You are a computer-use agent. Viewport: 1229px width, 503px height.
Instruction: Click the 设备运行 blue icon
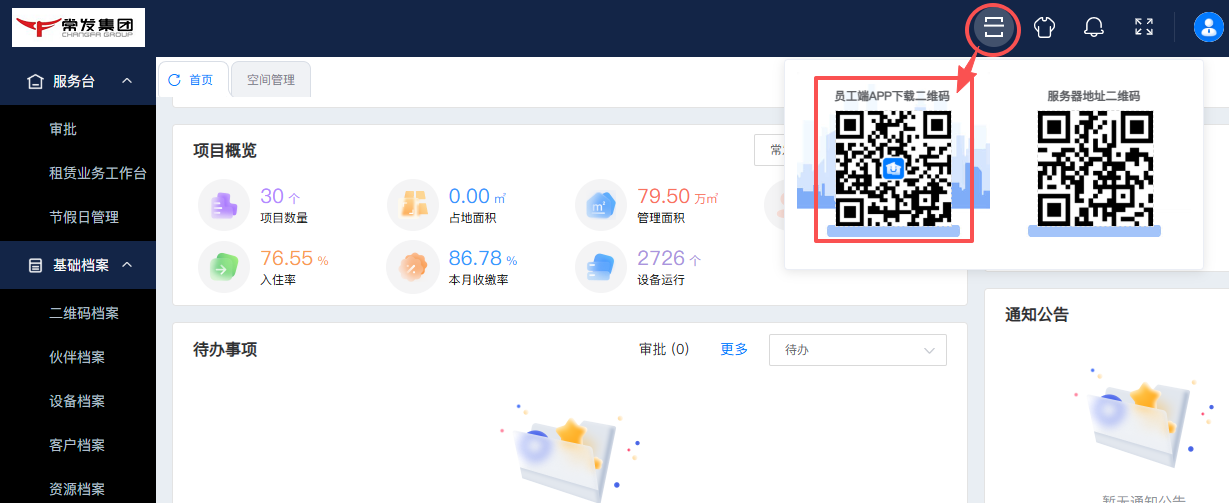[x=600, y=267]
